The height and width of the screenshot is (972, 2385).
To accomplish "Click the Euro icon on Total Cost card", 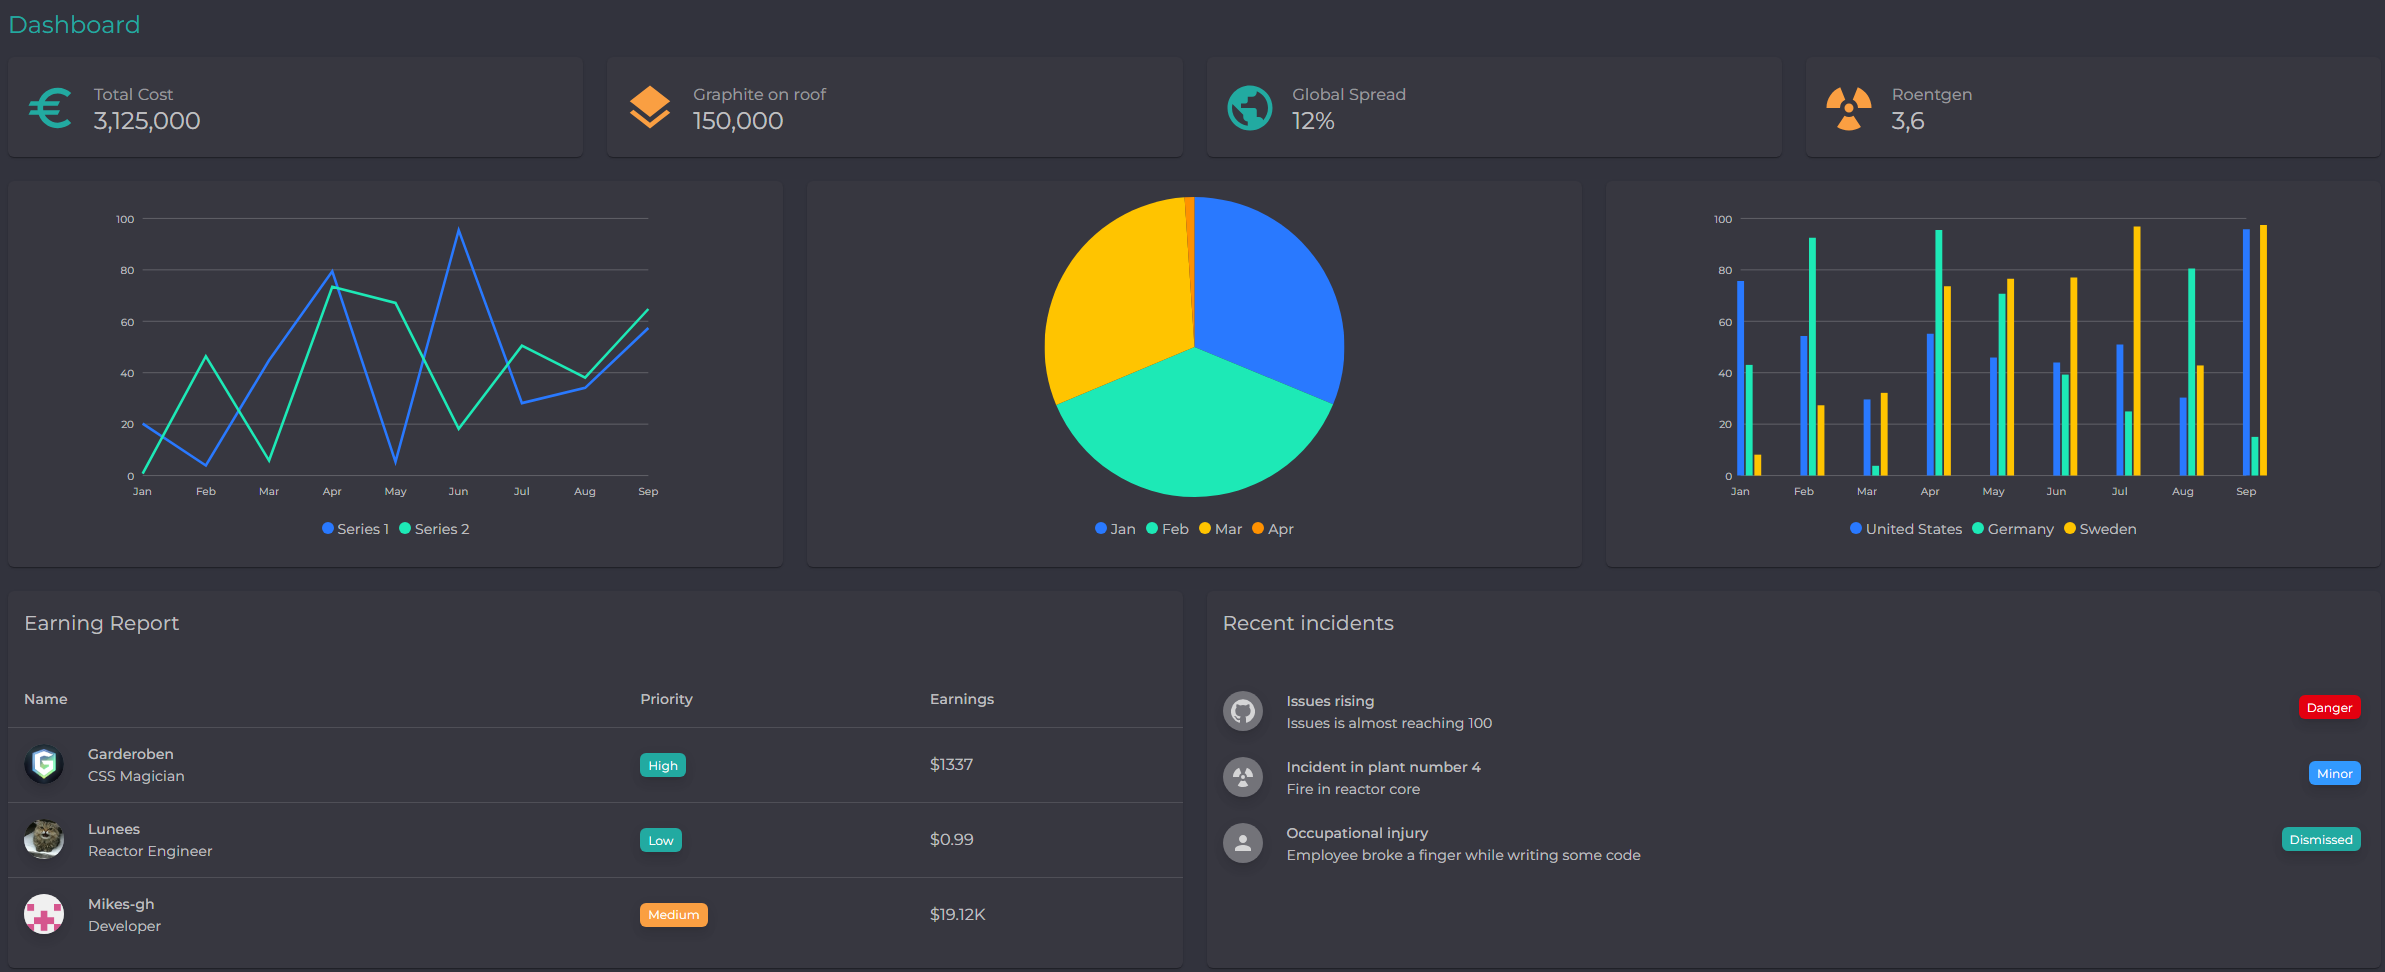I will click(50, 108).
